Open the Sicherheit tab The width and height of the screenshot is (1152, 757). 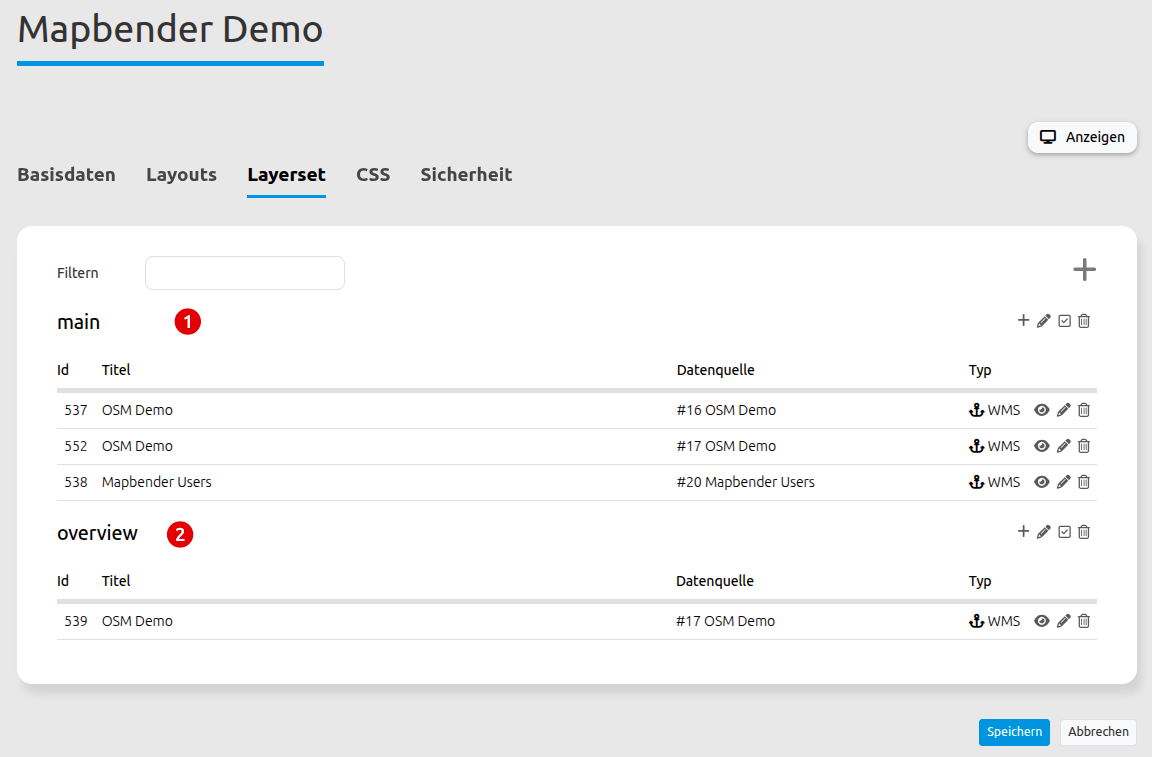(466, 175)
